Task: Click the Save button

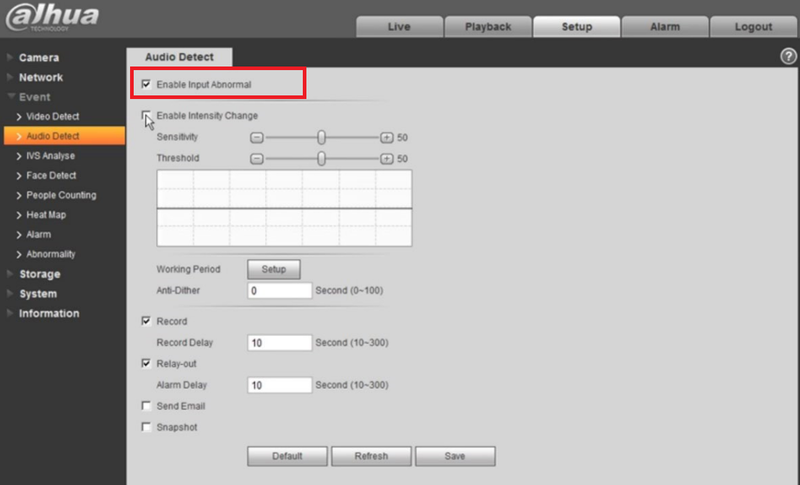Action: click(455, 456)
